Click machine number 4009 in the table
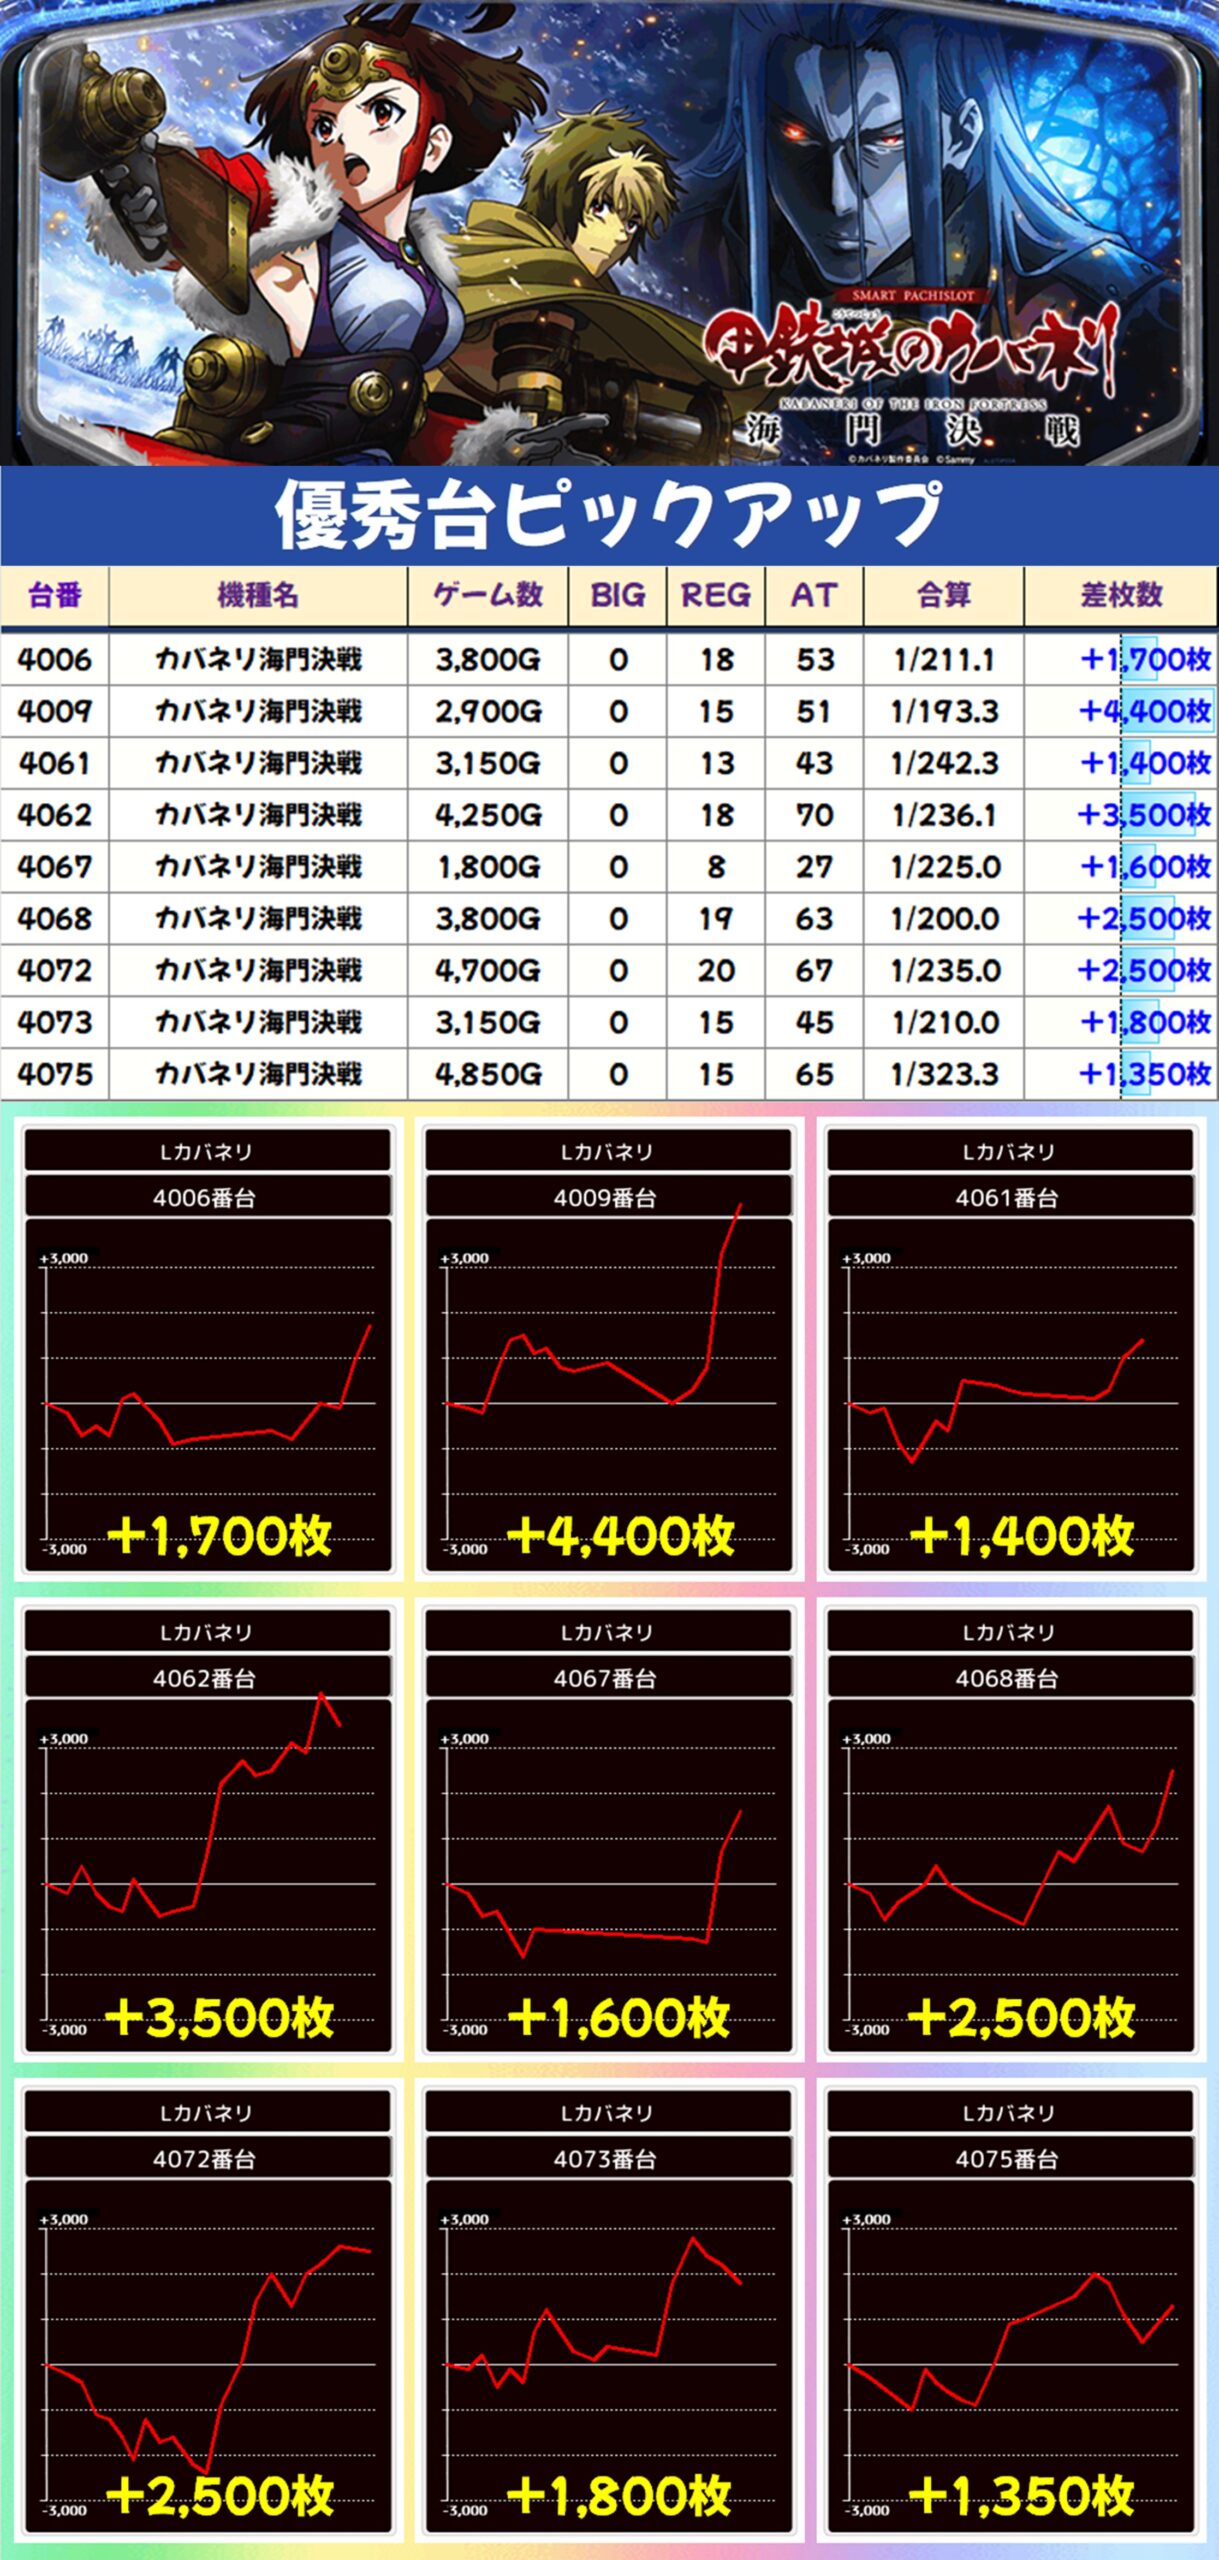Viewport: 1219px width, 2560px height. click(55, 712)
